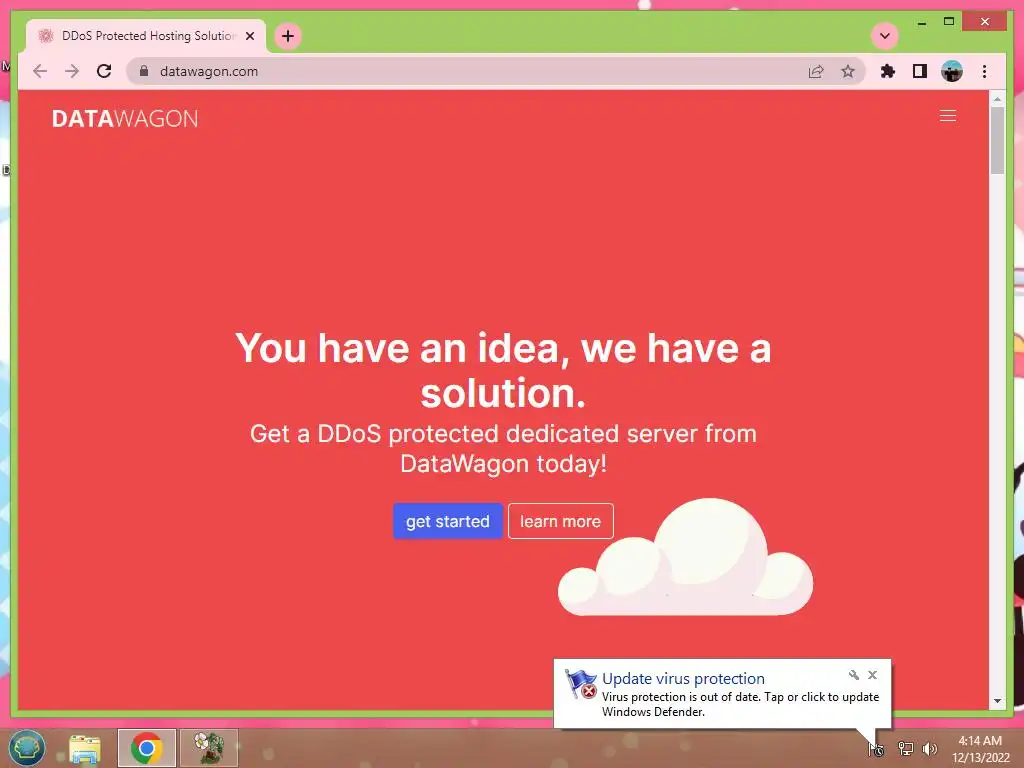Open network status tray icon
The height and width of the screenshot is (768, 1024).
[905, 749]
